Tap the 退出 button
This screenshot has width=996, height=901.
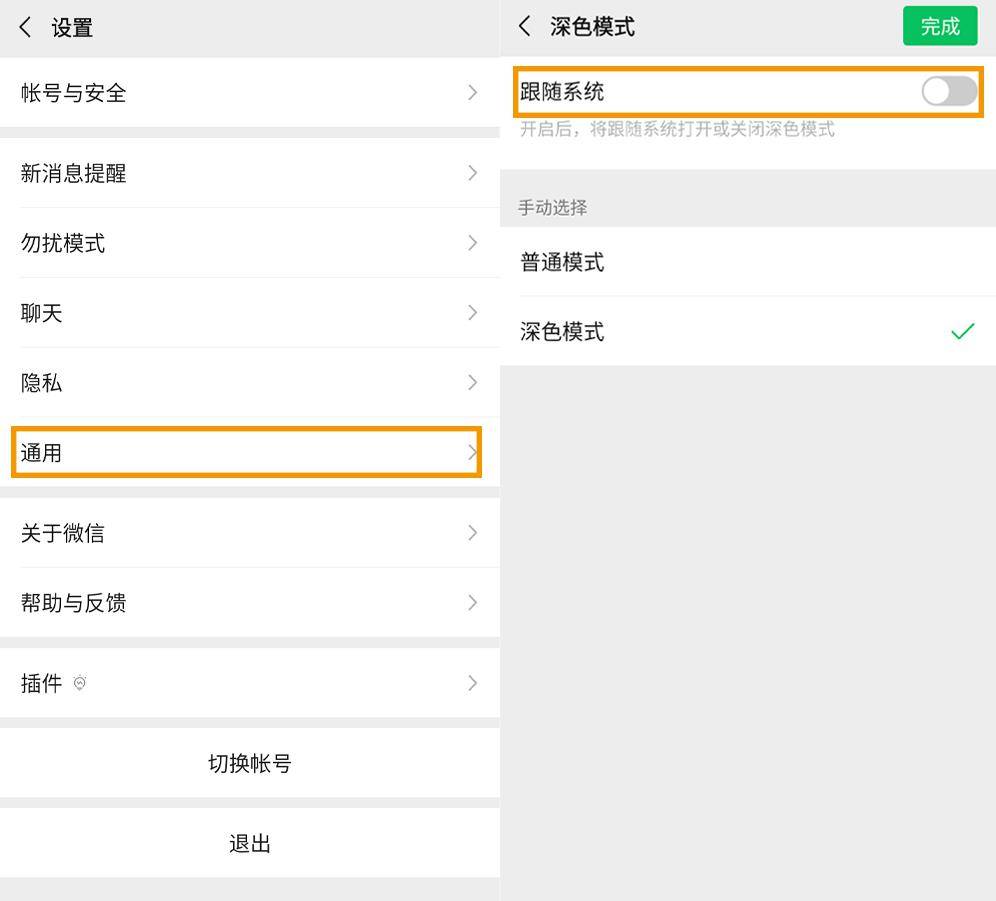pos(250,844)
